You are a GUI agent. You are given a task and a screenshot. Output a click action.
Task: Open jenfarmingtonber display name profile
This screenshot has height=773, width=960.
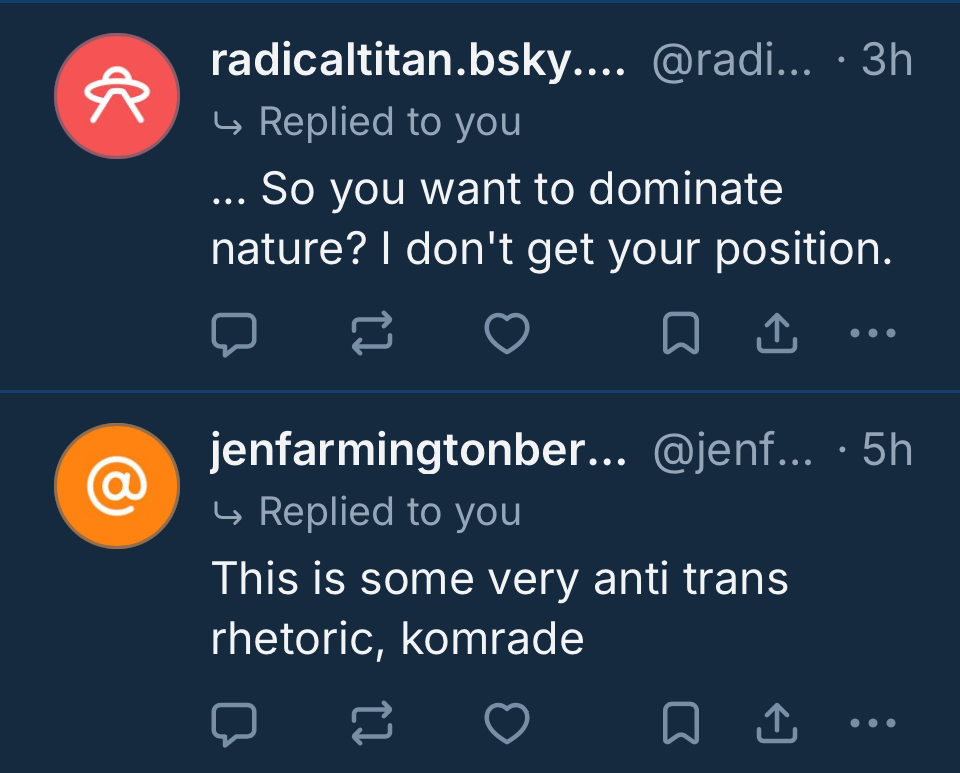(x=418, y=451)
